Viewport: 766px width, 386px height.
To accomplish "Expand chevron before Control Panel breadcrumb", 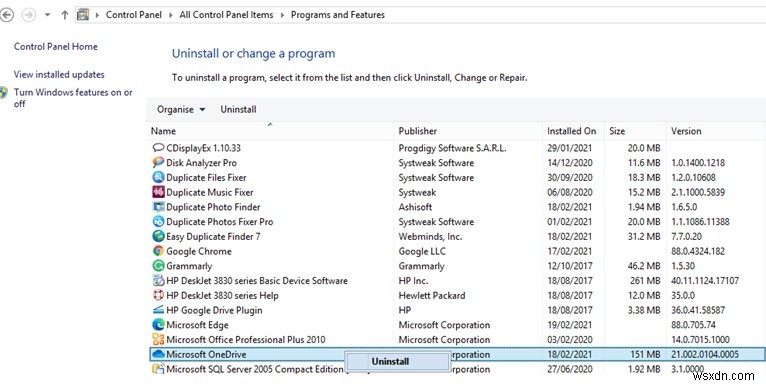I will pyautogui.click(x=97, y=15).
